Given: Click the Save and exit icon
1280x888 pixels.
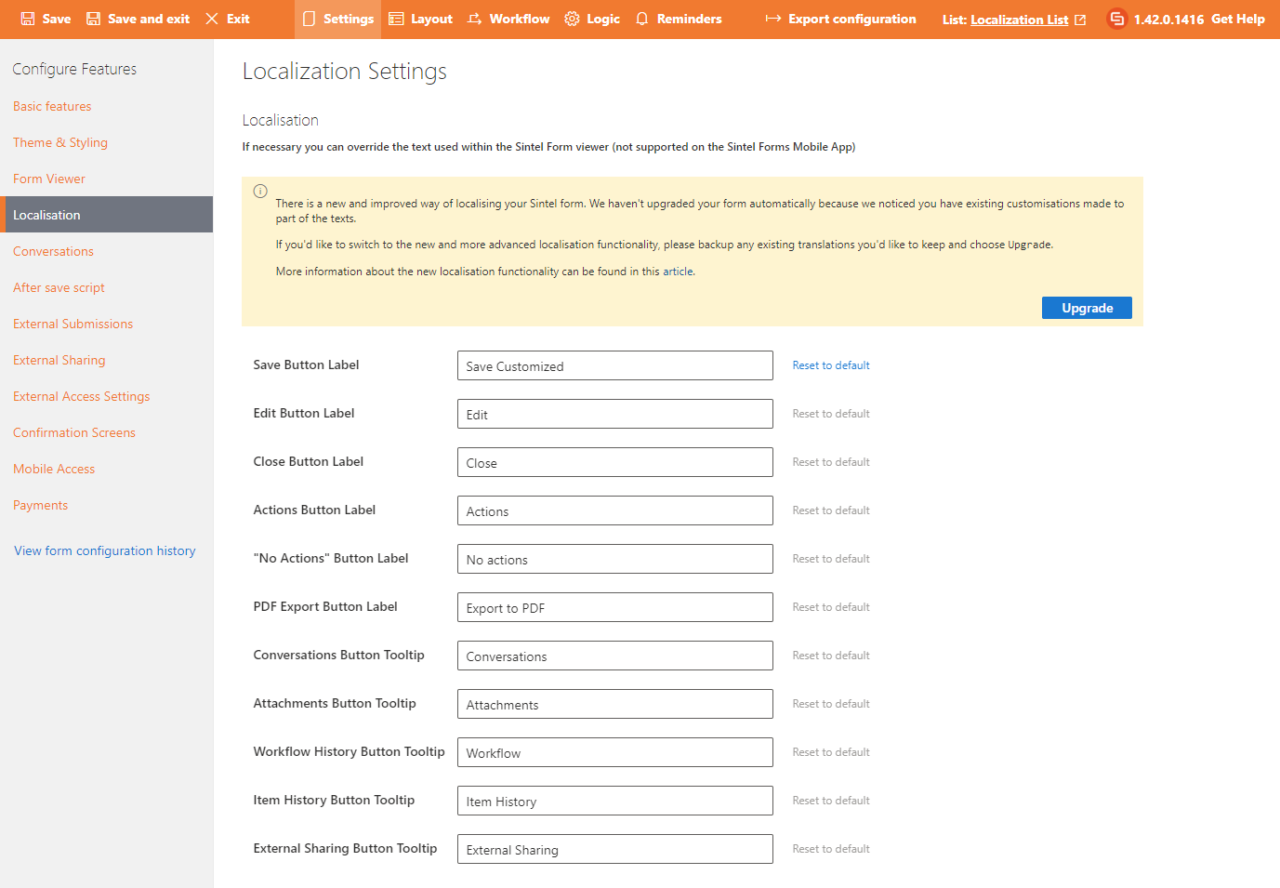Looking at the screenshot, I should pyautogui.click(x=93, y=18).
